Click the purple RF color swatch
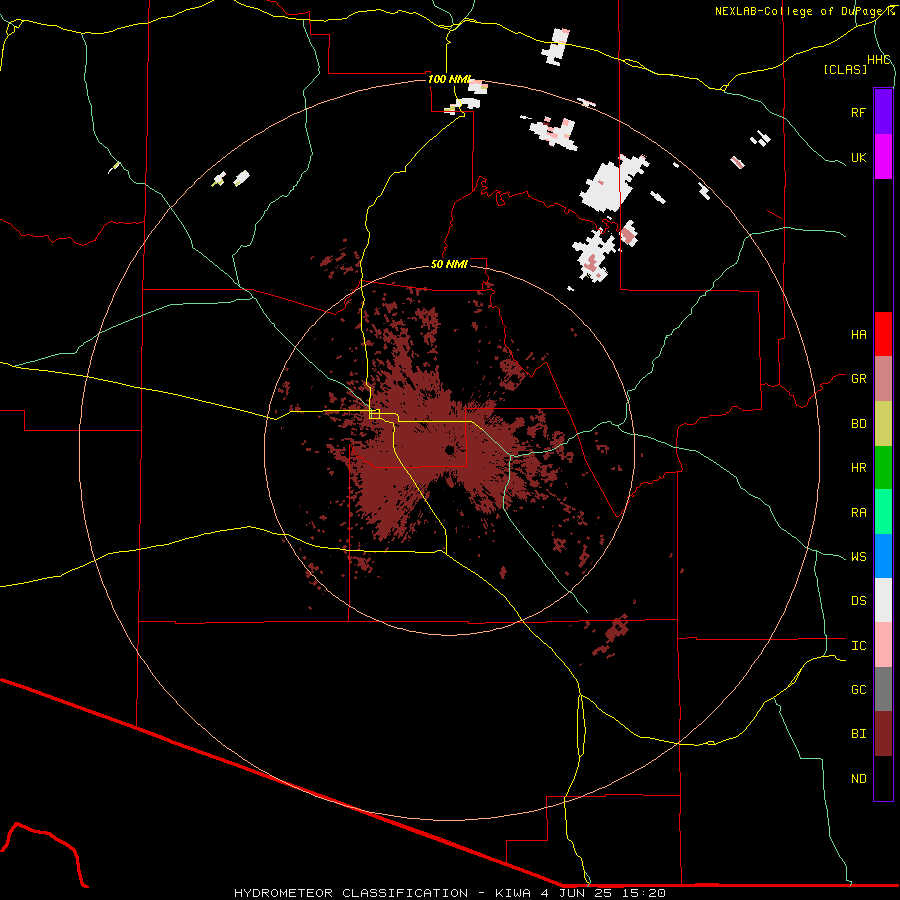This screenshot has width=900, height=900. [x=883, y=112]
